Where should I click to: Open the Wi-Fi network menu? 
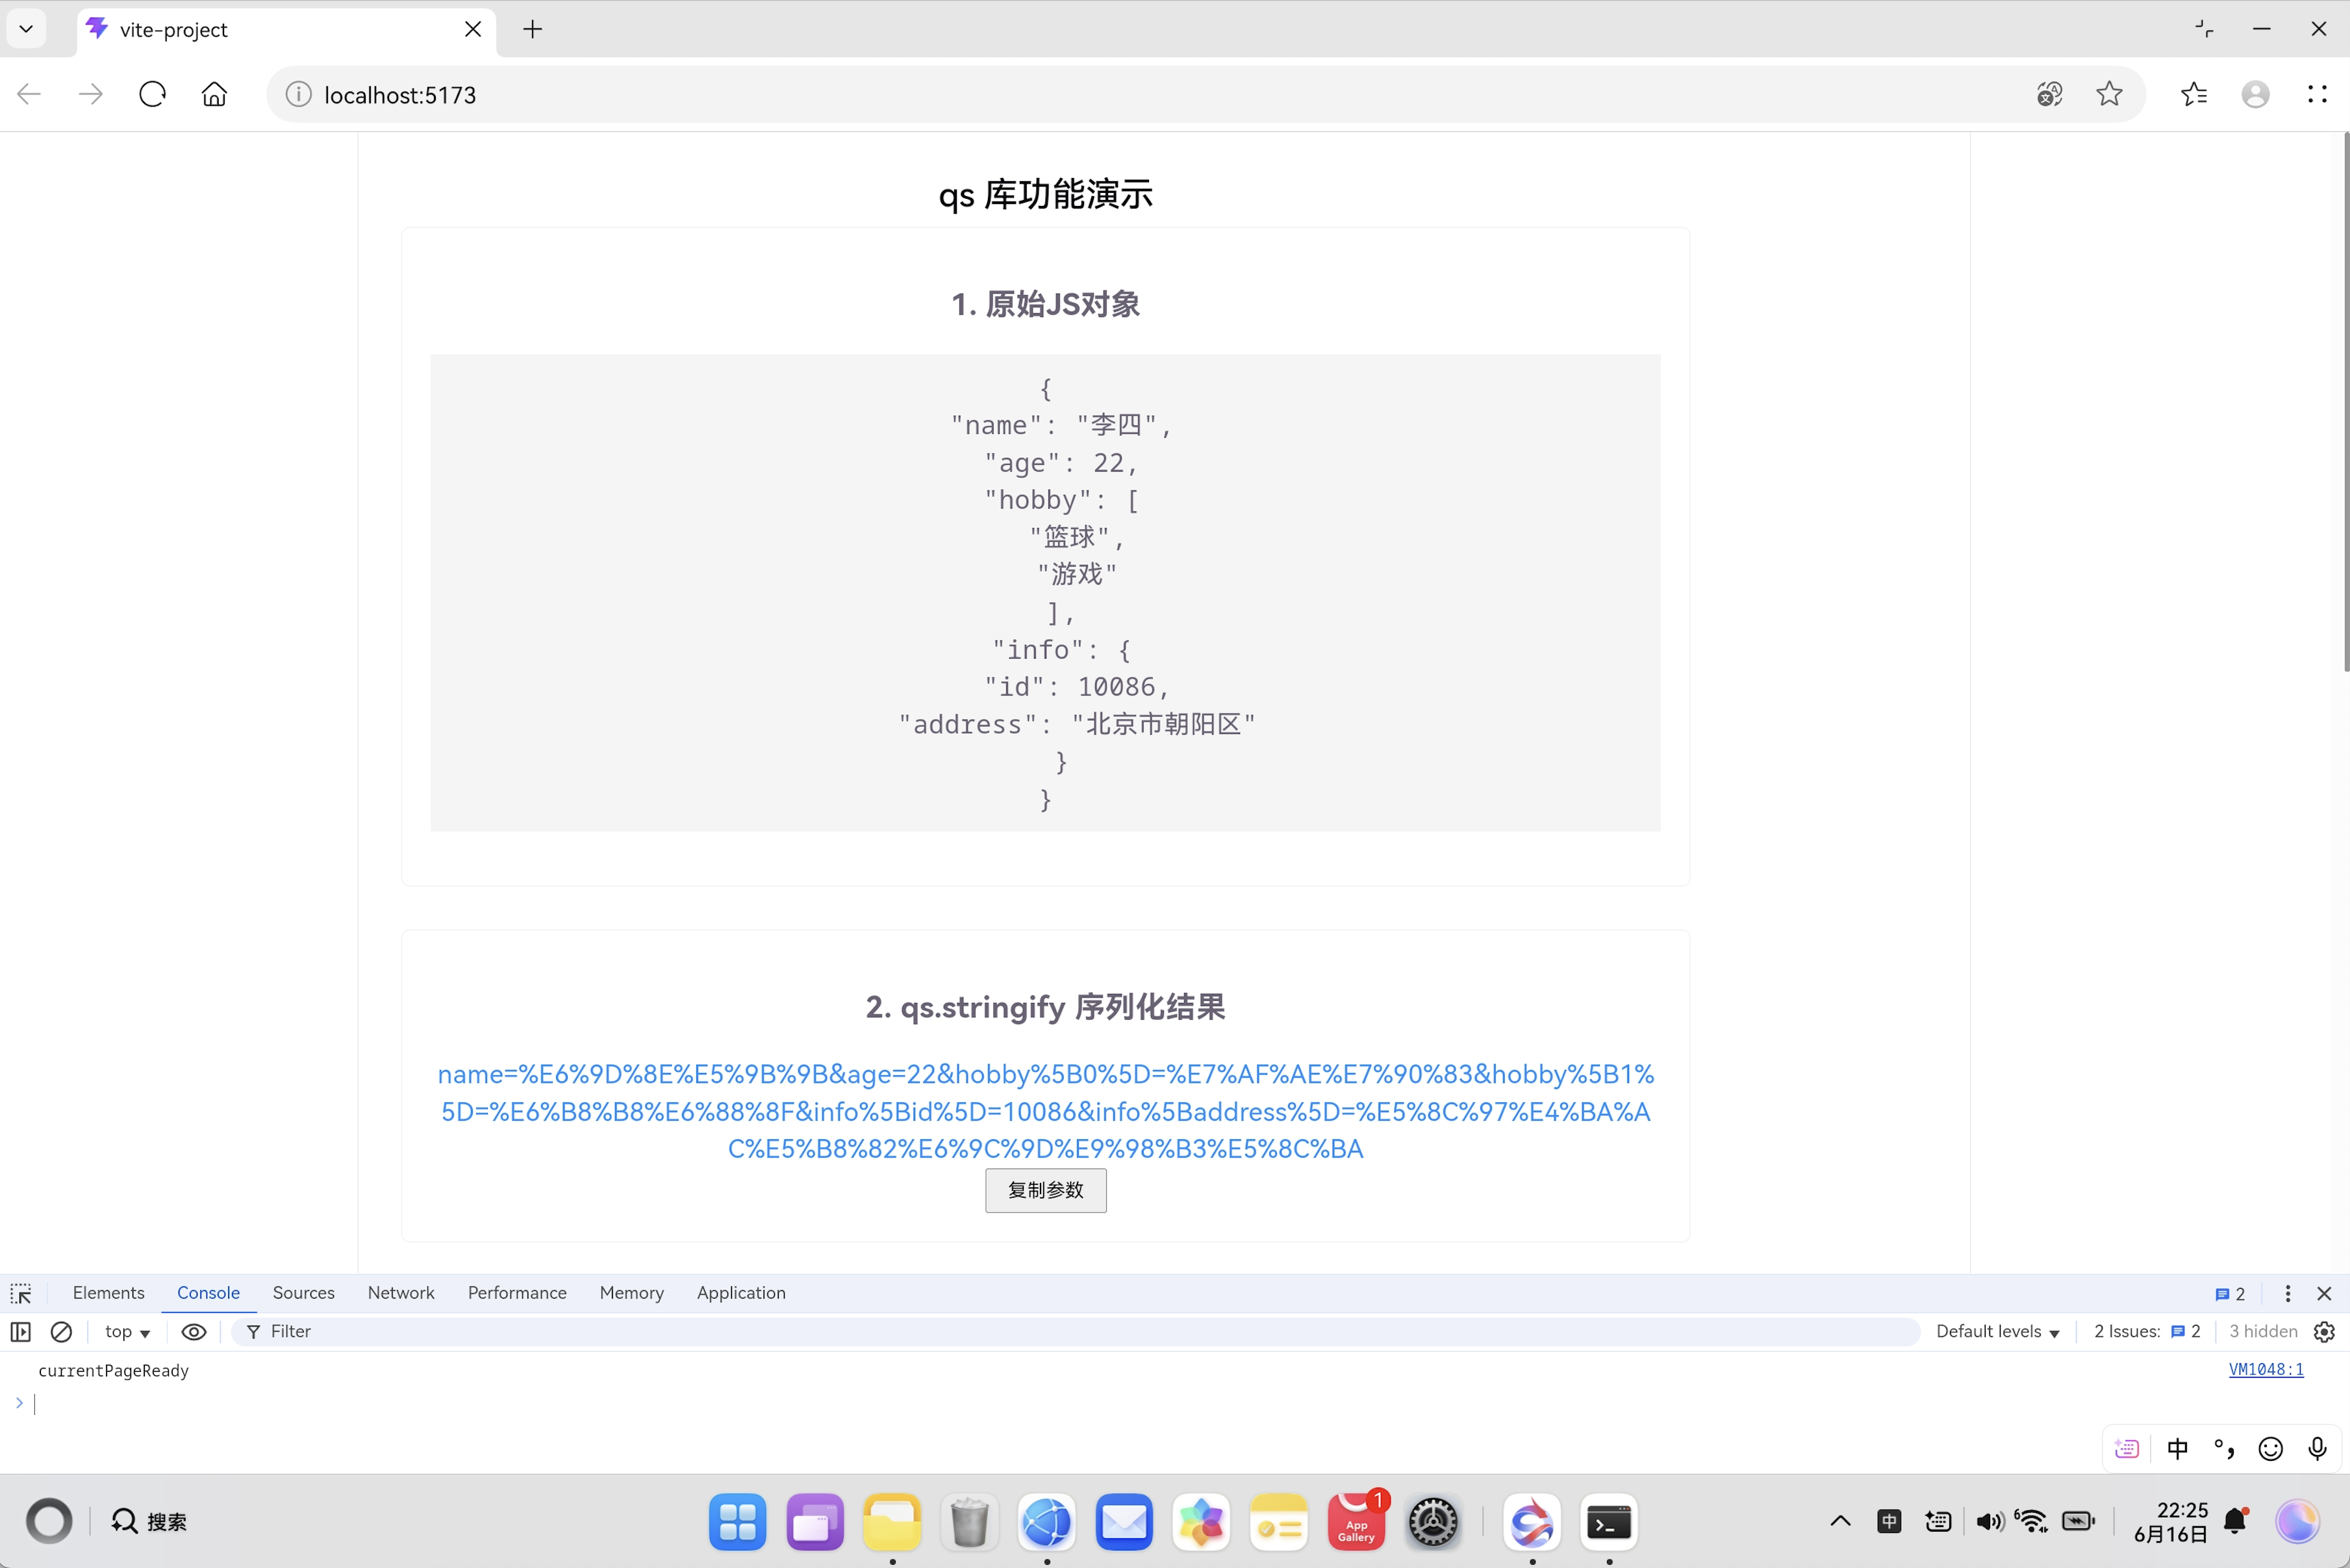pyautogui.click(x=2030, y=1521)
